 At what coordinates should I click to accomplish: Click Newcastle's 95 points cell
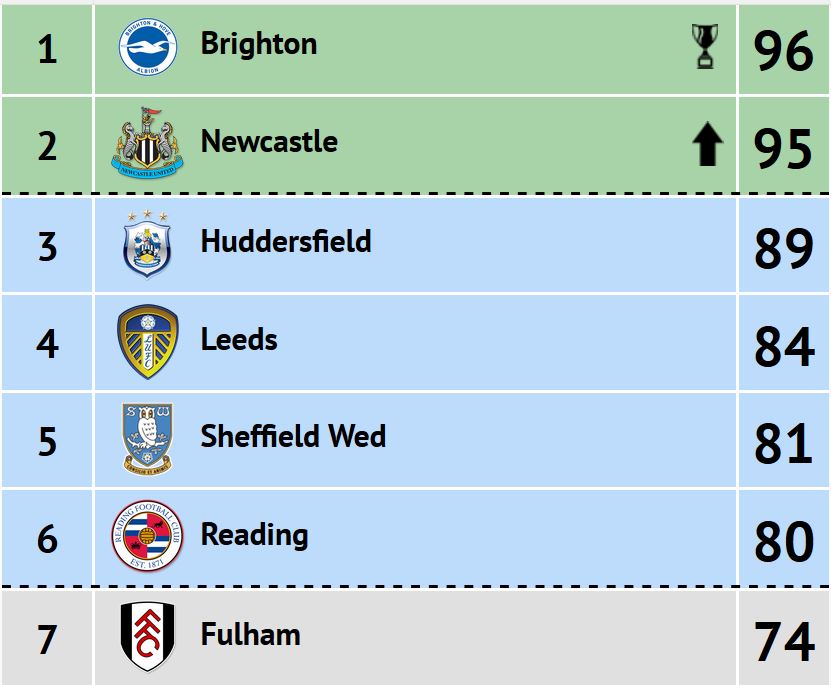click(x=784, y=145)
